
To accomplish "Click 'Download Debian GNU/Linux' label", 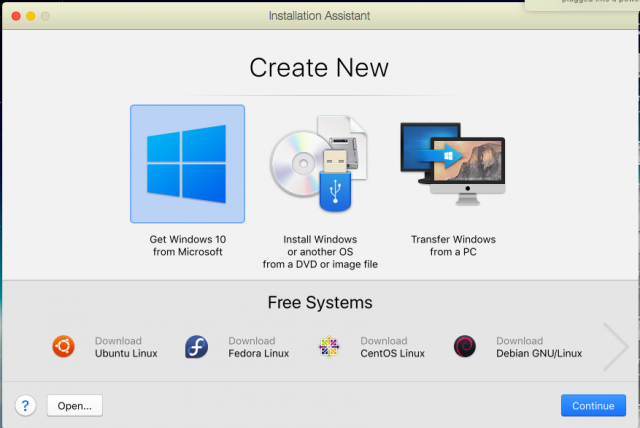I will [x=539, y=347].
